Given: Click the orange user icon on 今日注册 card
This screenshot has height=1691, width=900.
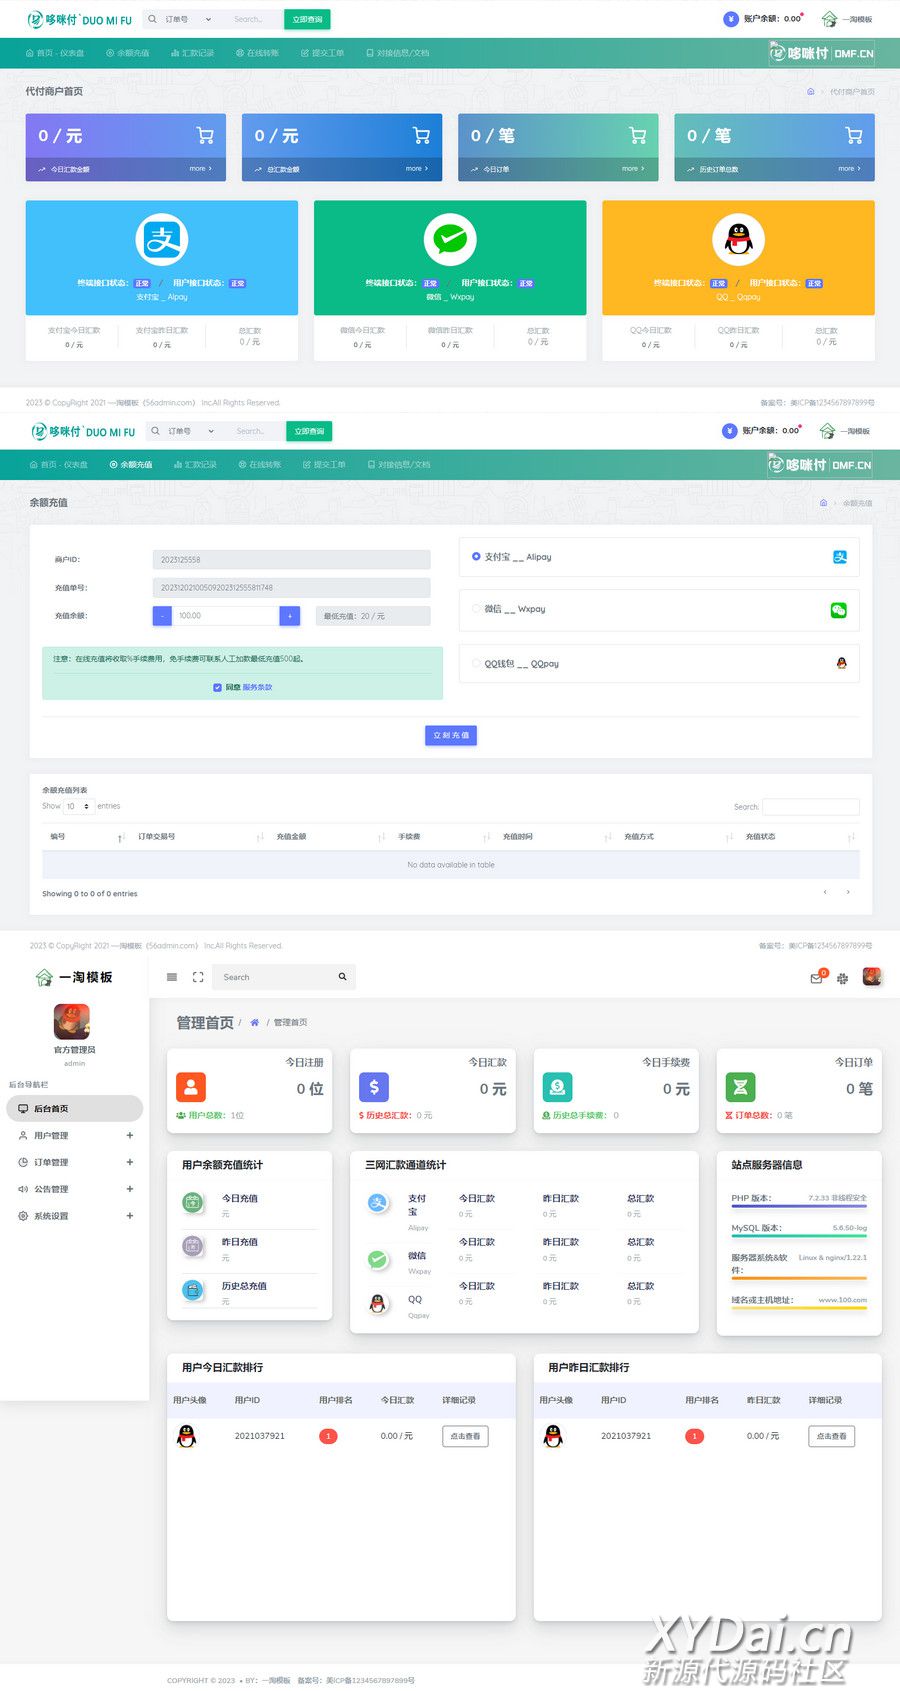Looking at the screenshot, I should (x=190, y=1087).
